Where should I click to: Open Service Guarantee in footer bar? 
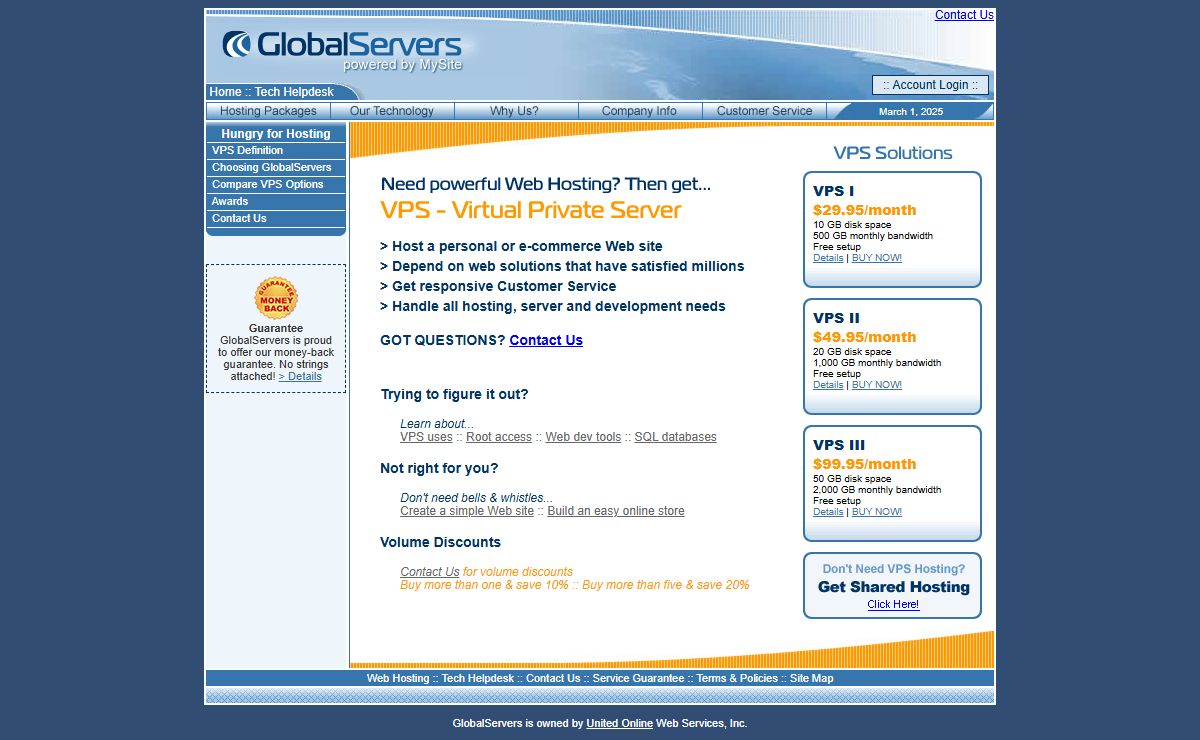[639, 678]
